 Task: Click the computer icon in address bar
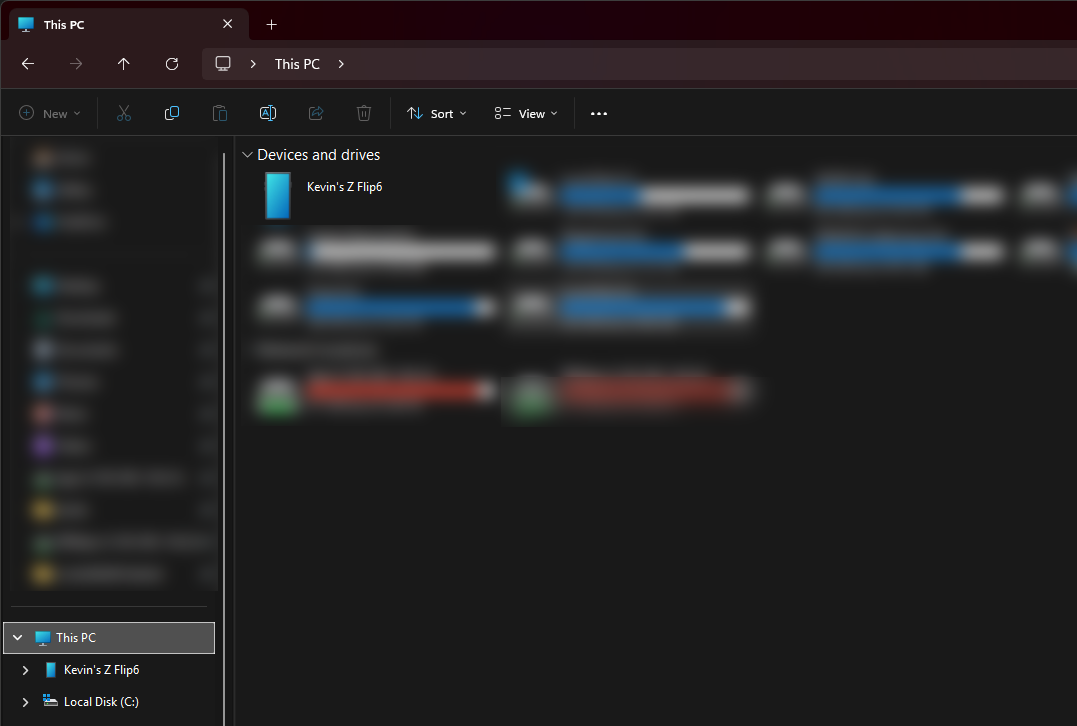click(223, 64)
